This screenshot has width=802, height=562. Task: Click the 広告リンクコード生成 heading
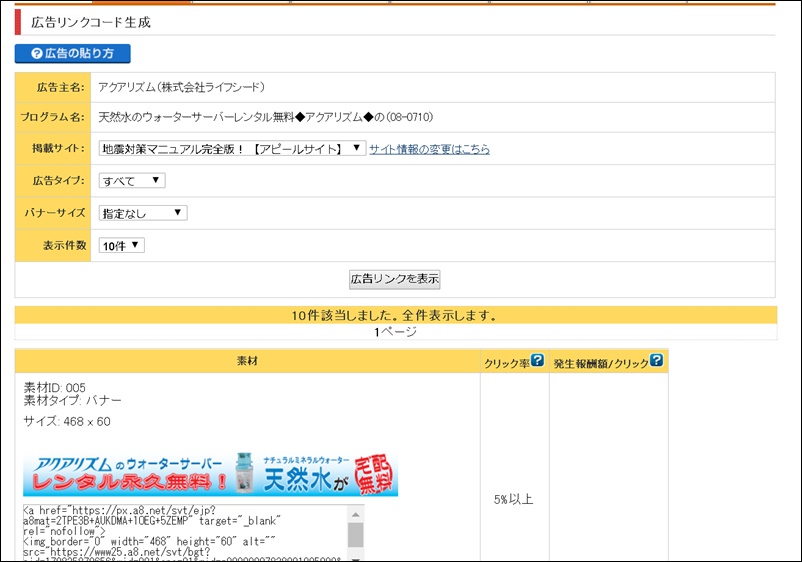[x=91, y=23]
